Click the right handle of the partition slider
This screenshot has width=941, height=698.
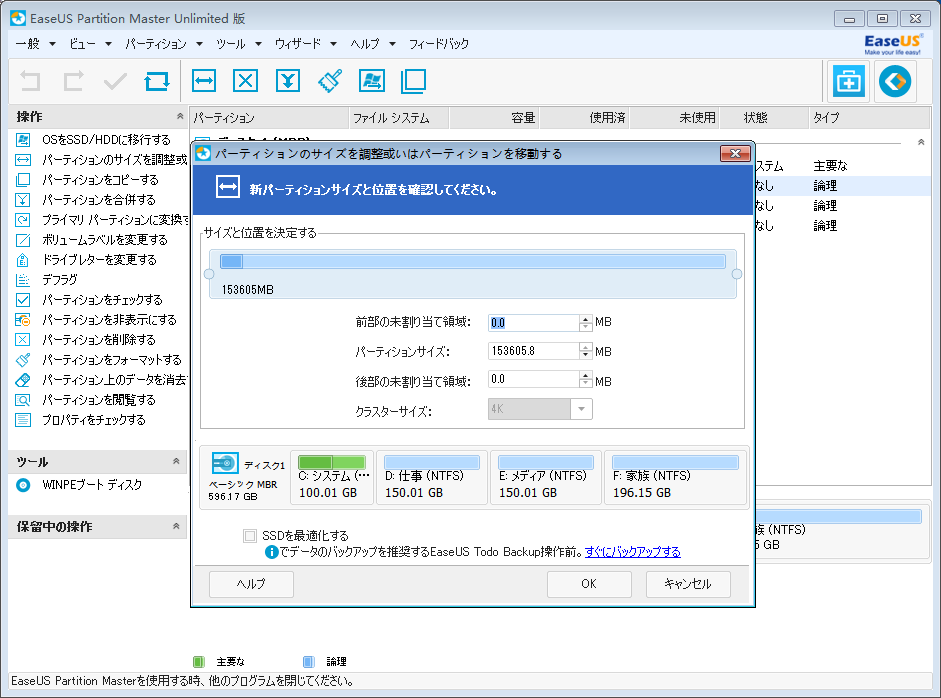(737, 274)
